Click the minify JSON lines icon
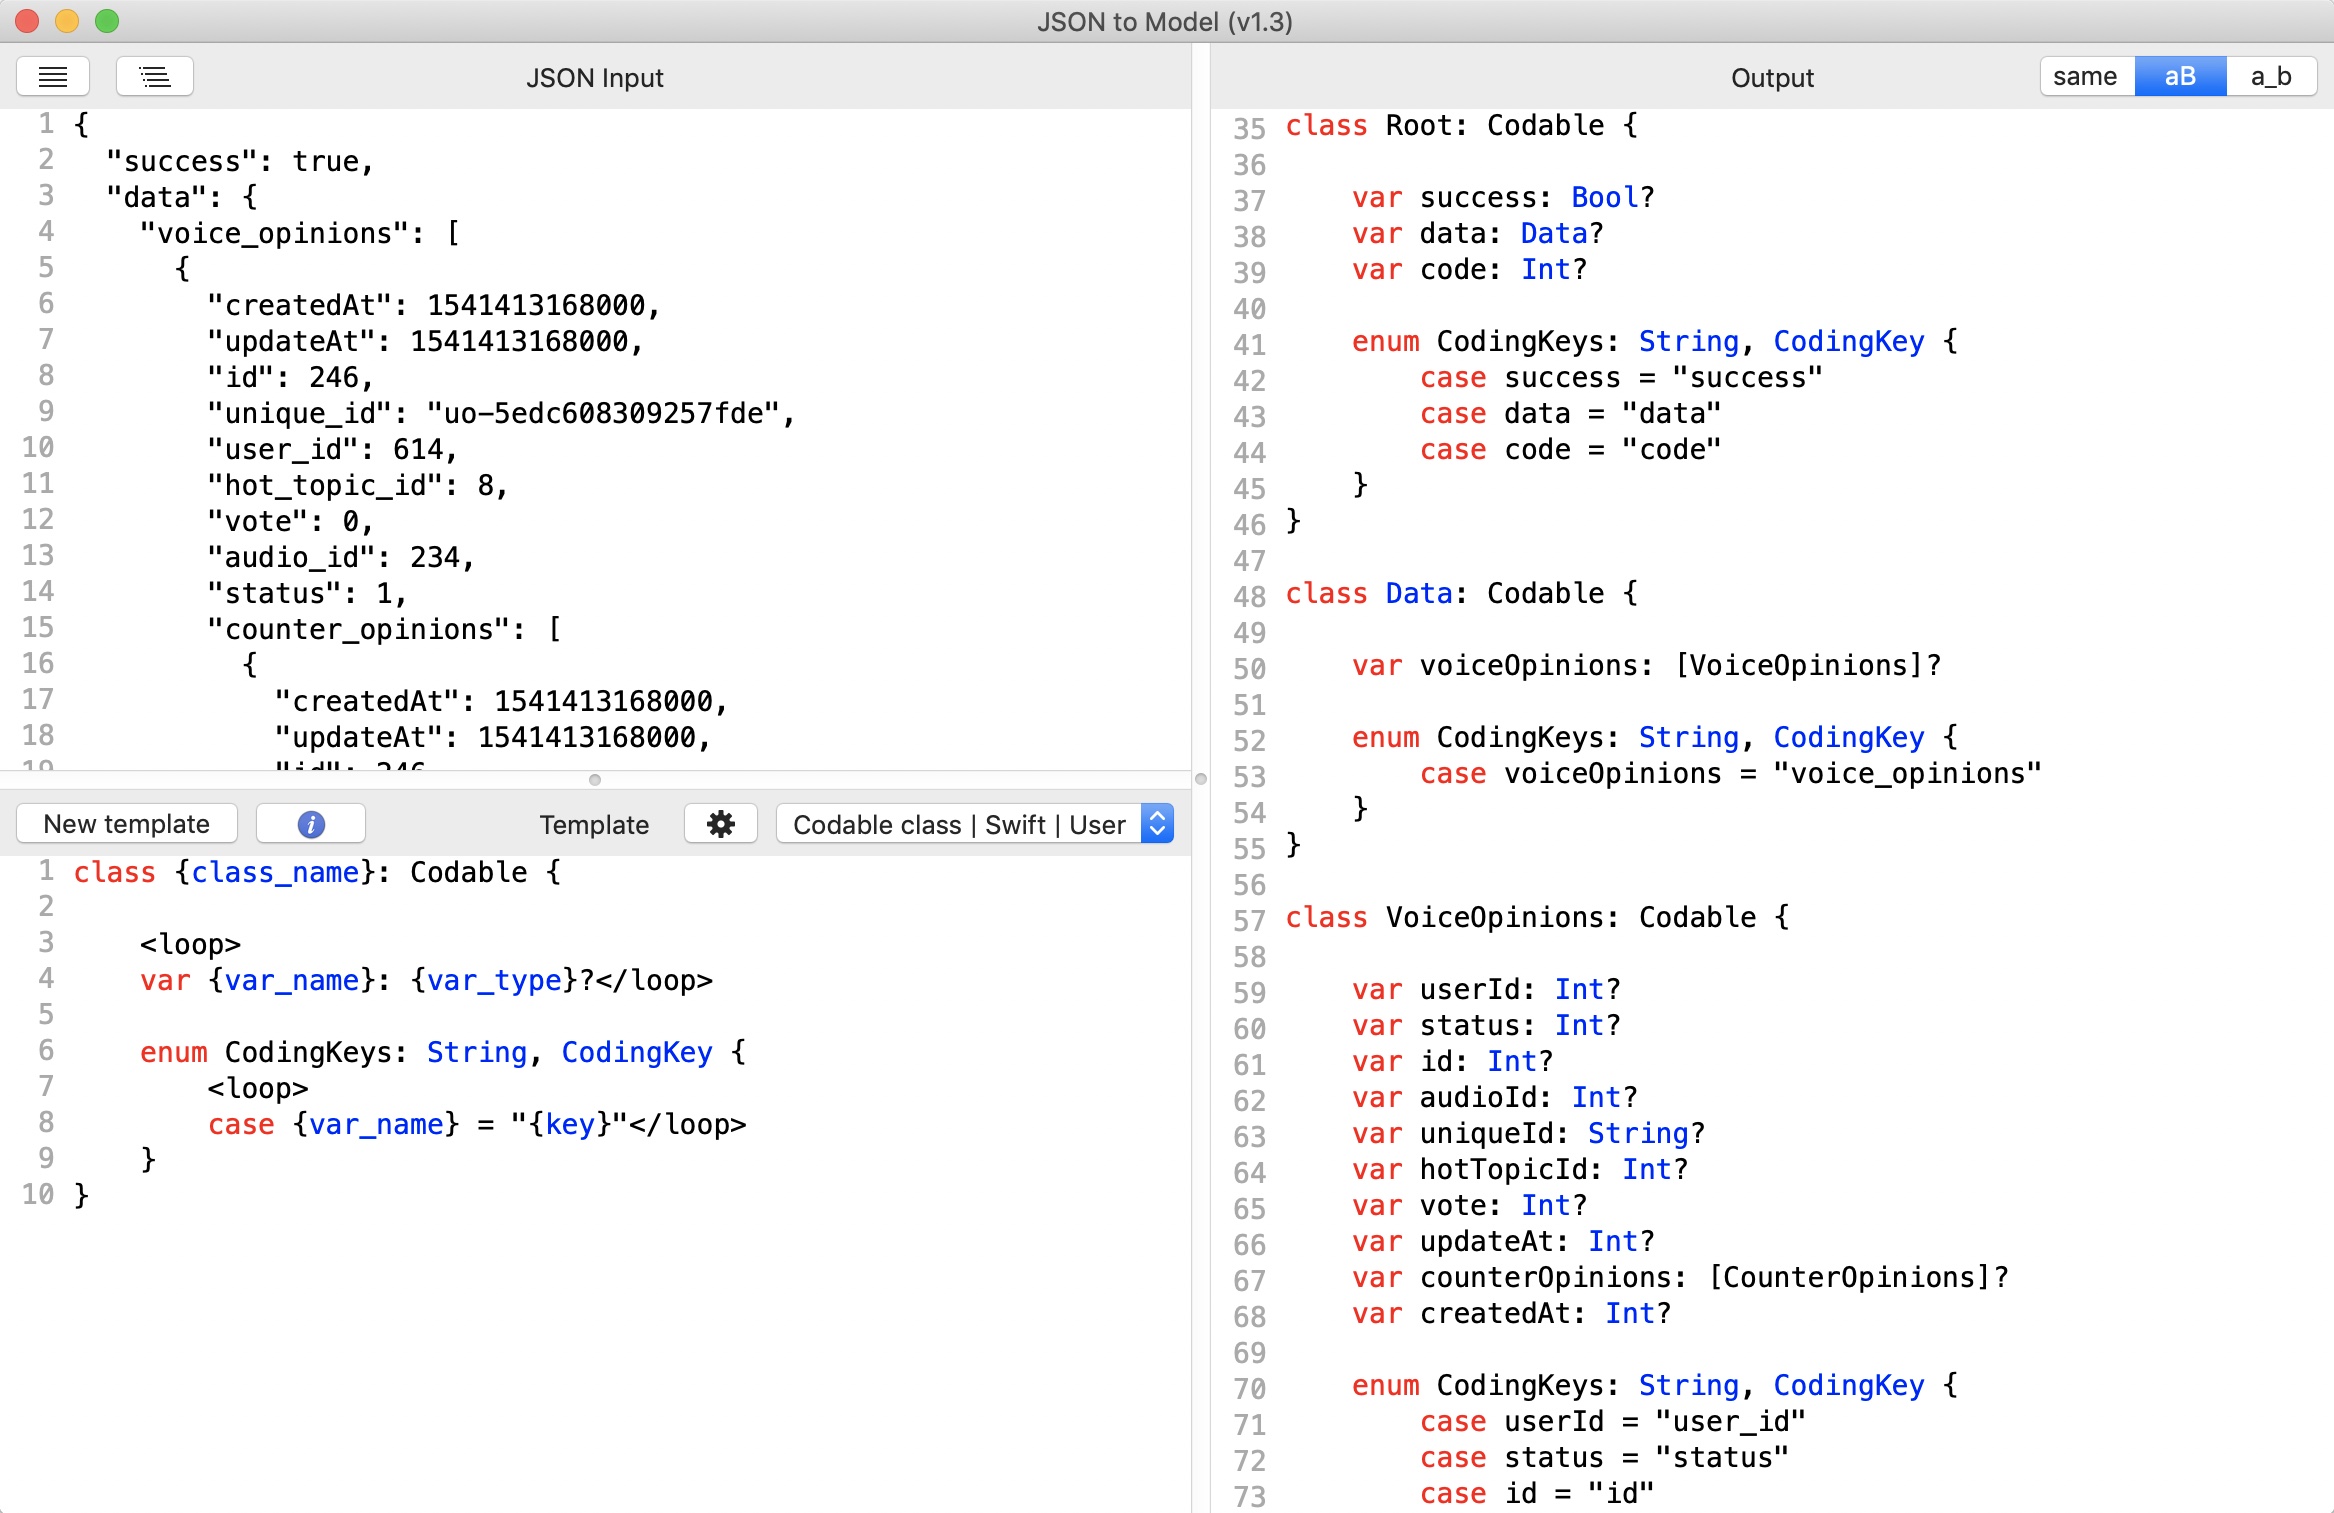Viewport: 2334px width, 1513px height. (53, 77)
